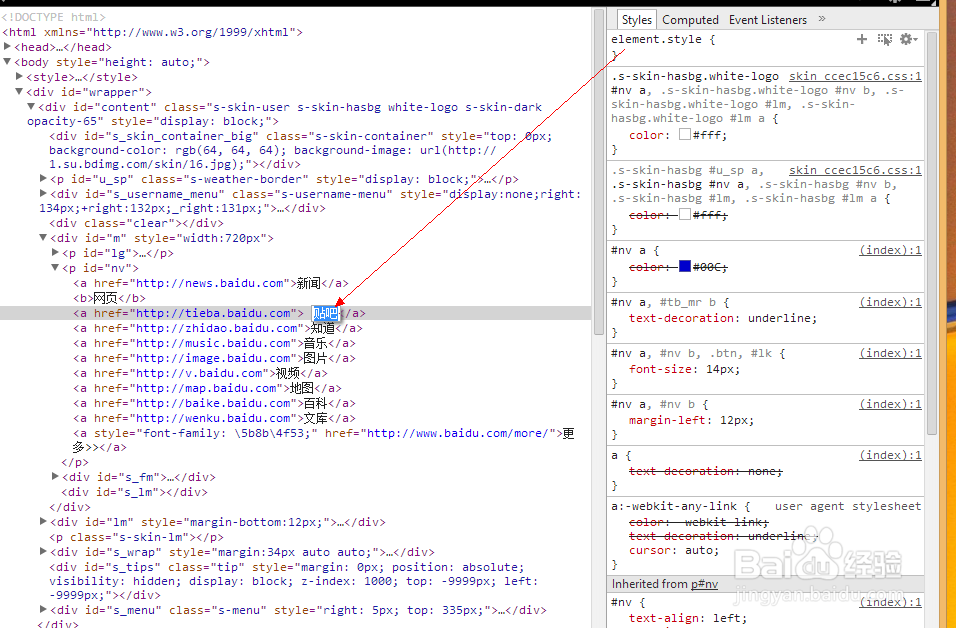Viewport: 956px width, 628px height.
Task: Open (index):1 source of text-align rule
Action: pyautogui.click(x=890, y=602)
